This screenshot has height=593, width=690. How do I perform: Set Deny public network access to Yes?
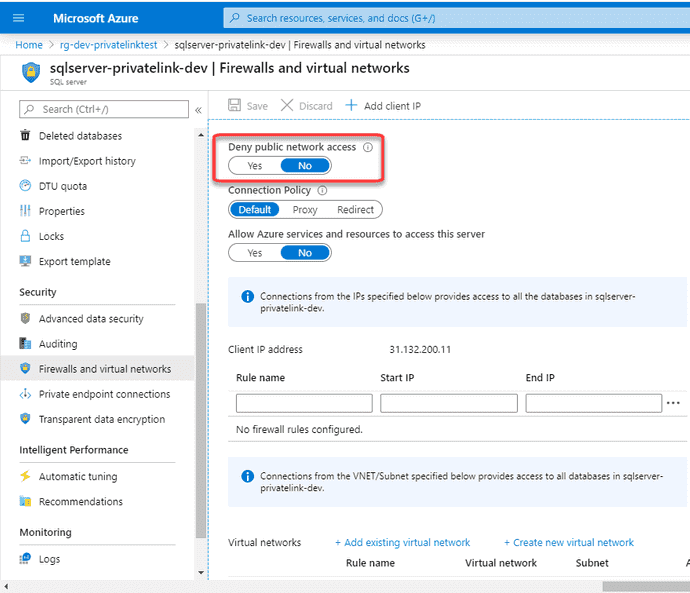point(254,166)
